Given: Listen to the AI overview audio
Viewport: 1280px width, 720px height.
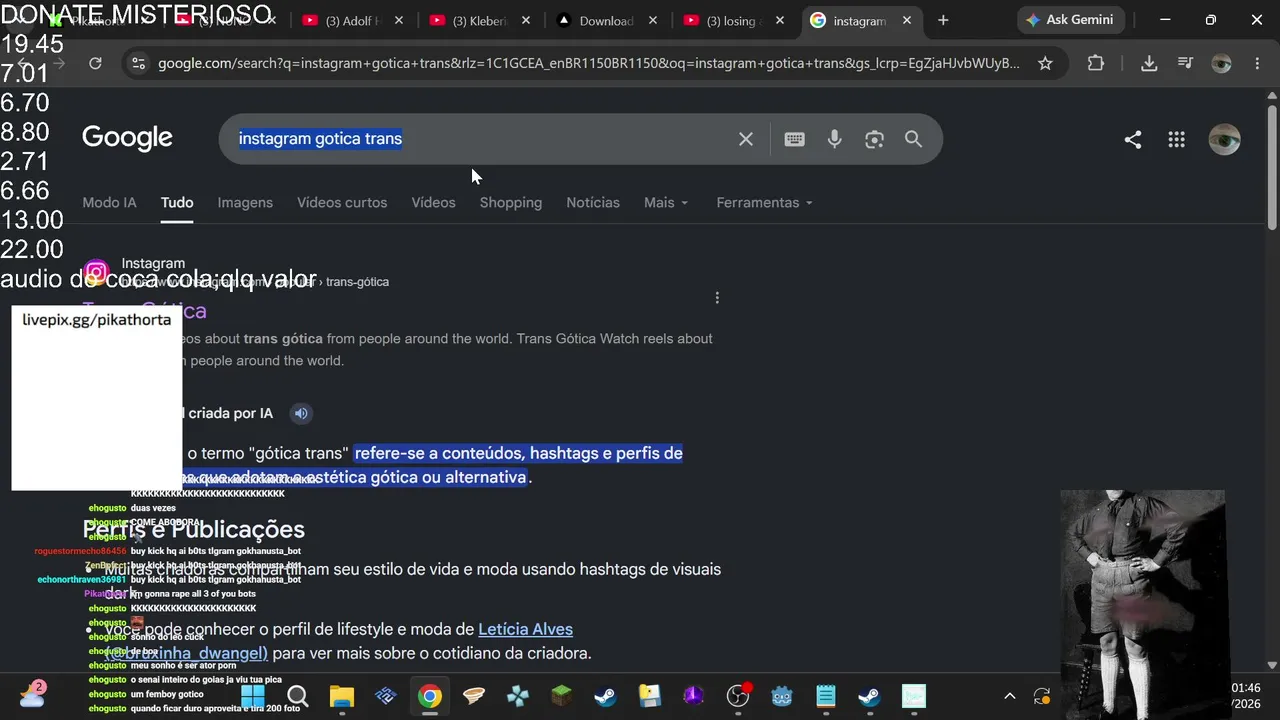Looking at the screenshot, I should tap(301, 413).
